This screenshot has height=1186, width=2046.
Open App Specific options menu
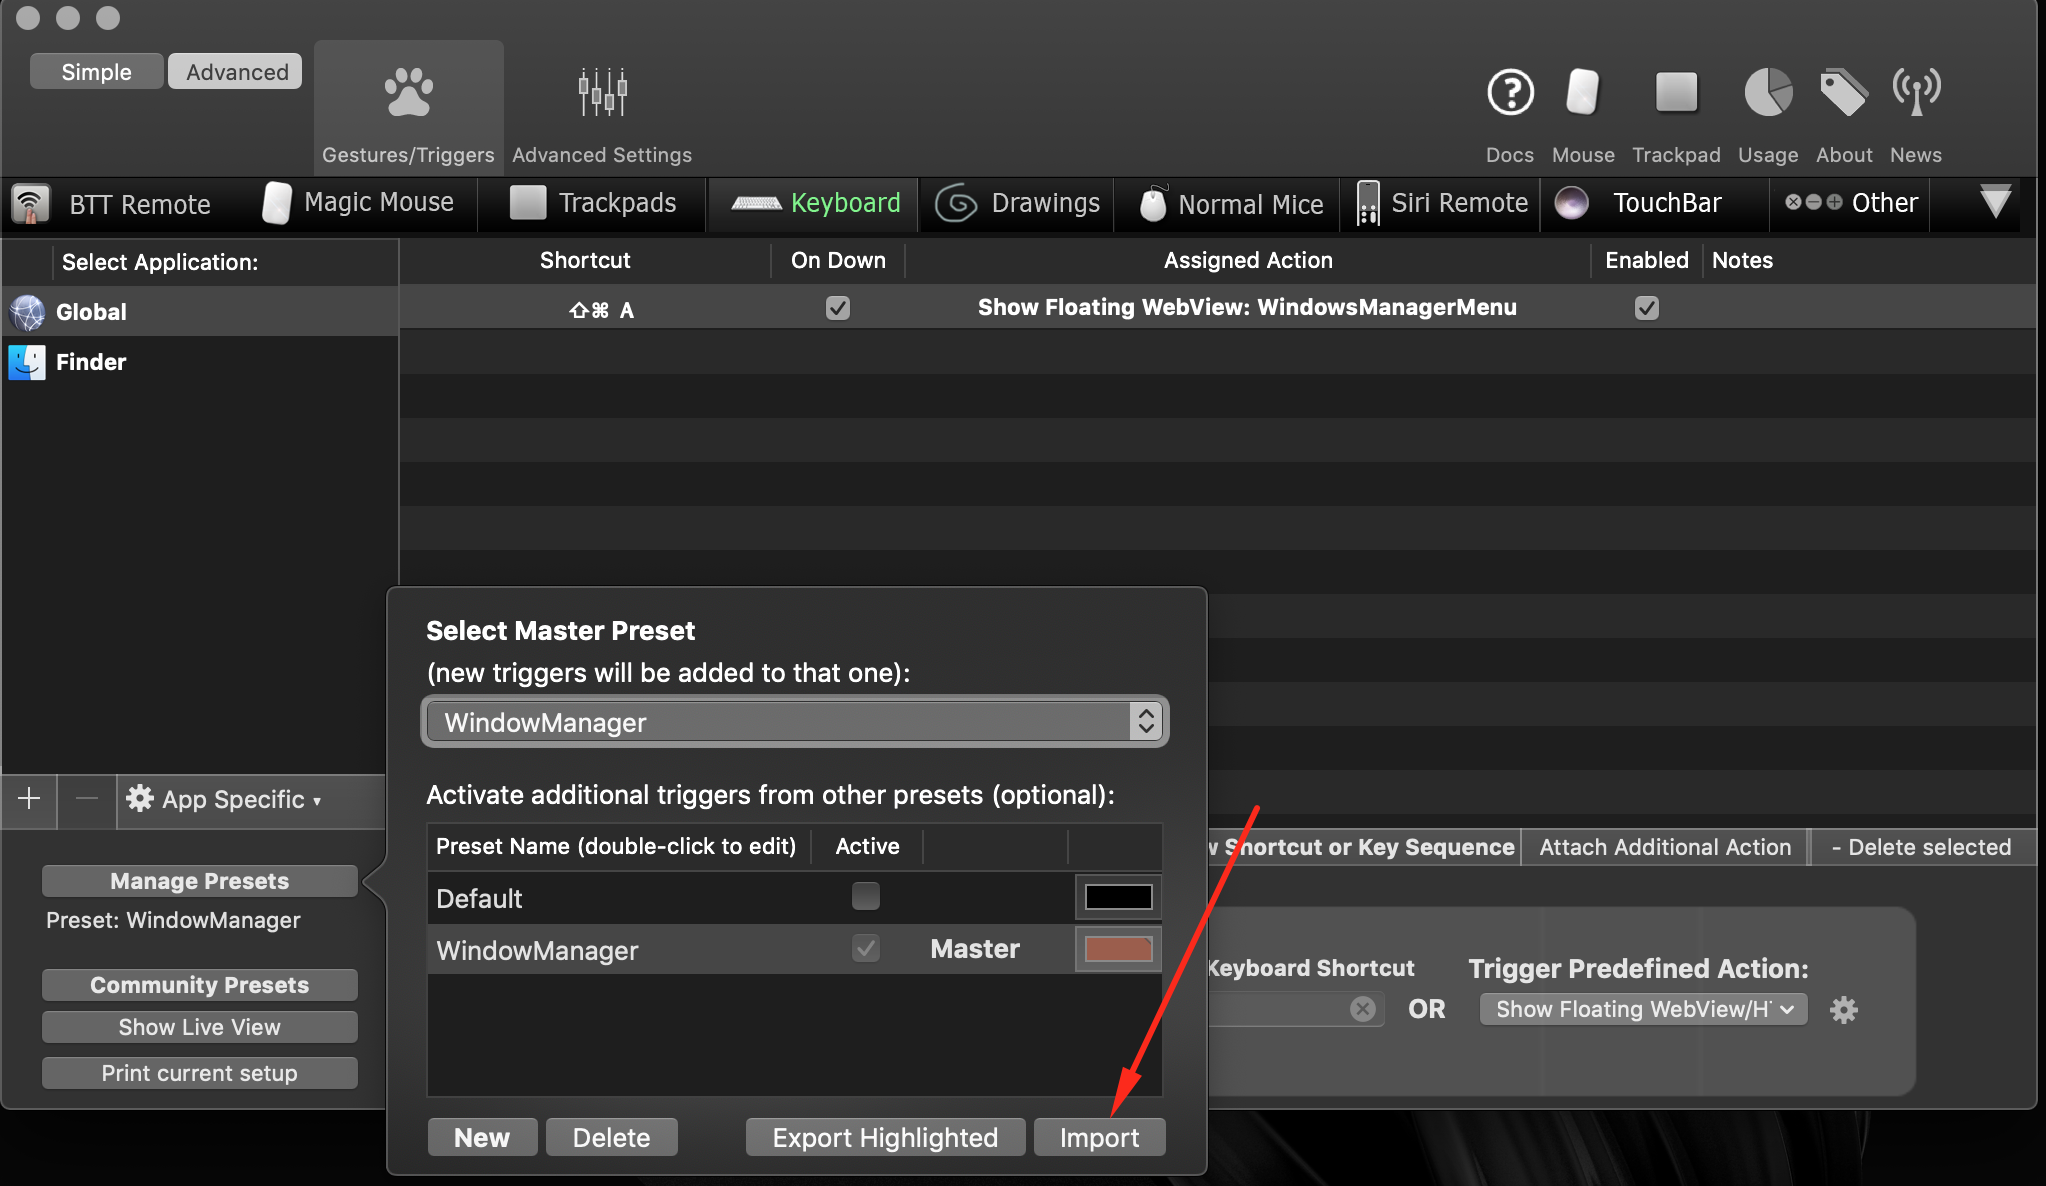click(223, 800)
